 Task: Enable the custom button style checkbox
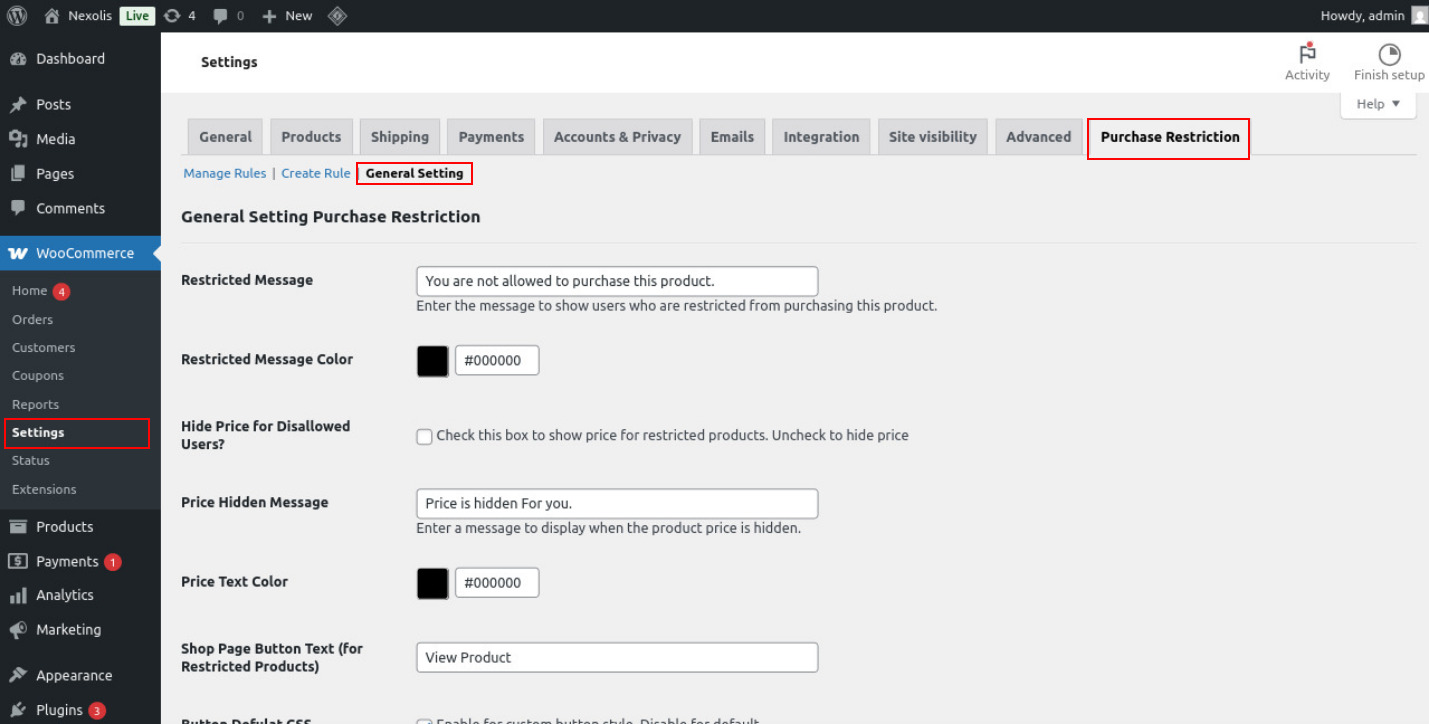pyautogui.click(x=424, y=720)
